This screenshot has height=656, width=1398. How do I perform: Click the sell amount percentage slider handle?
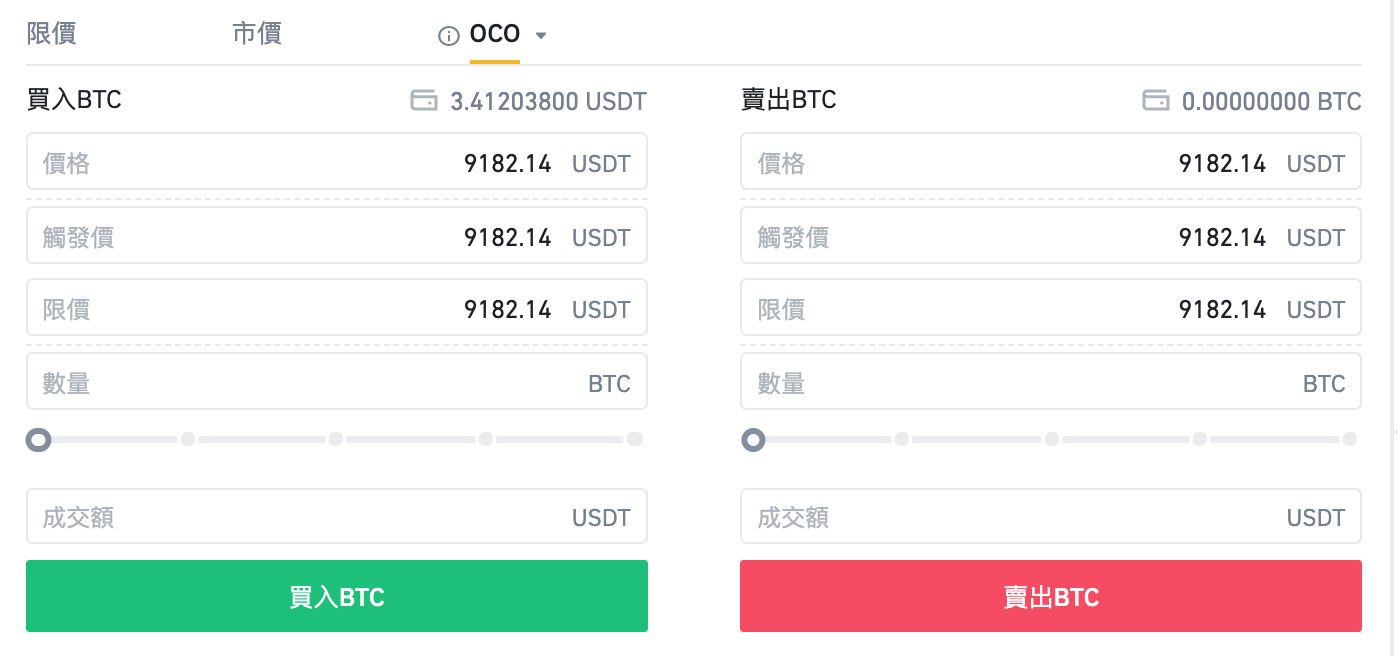click(753, 439)
